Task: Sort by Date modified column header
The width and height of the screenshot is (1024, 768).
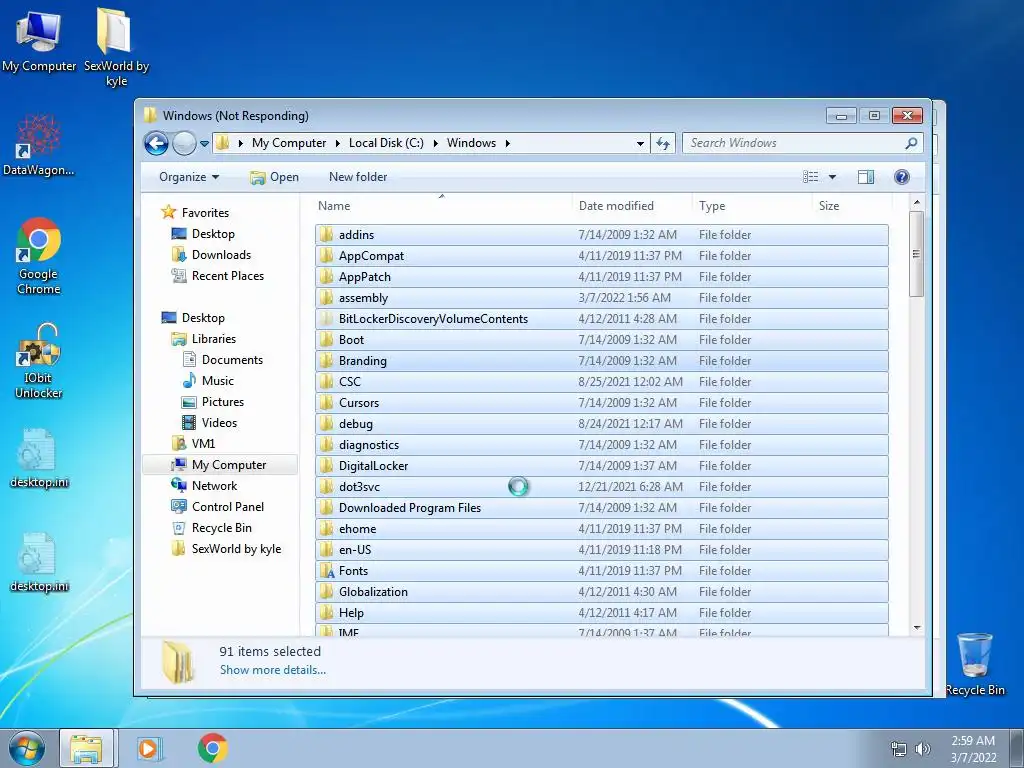Action: [632, 206]
